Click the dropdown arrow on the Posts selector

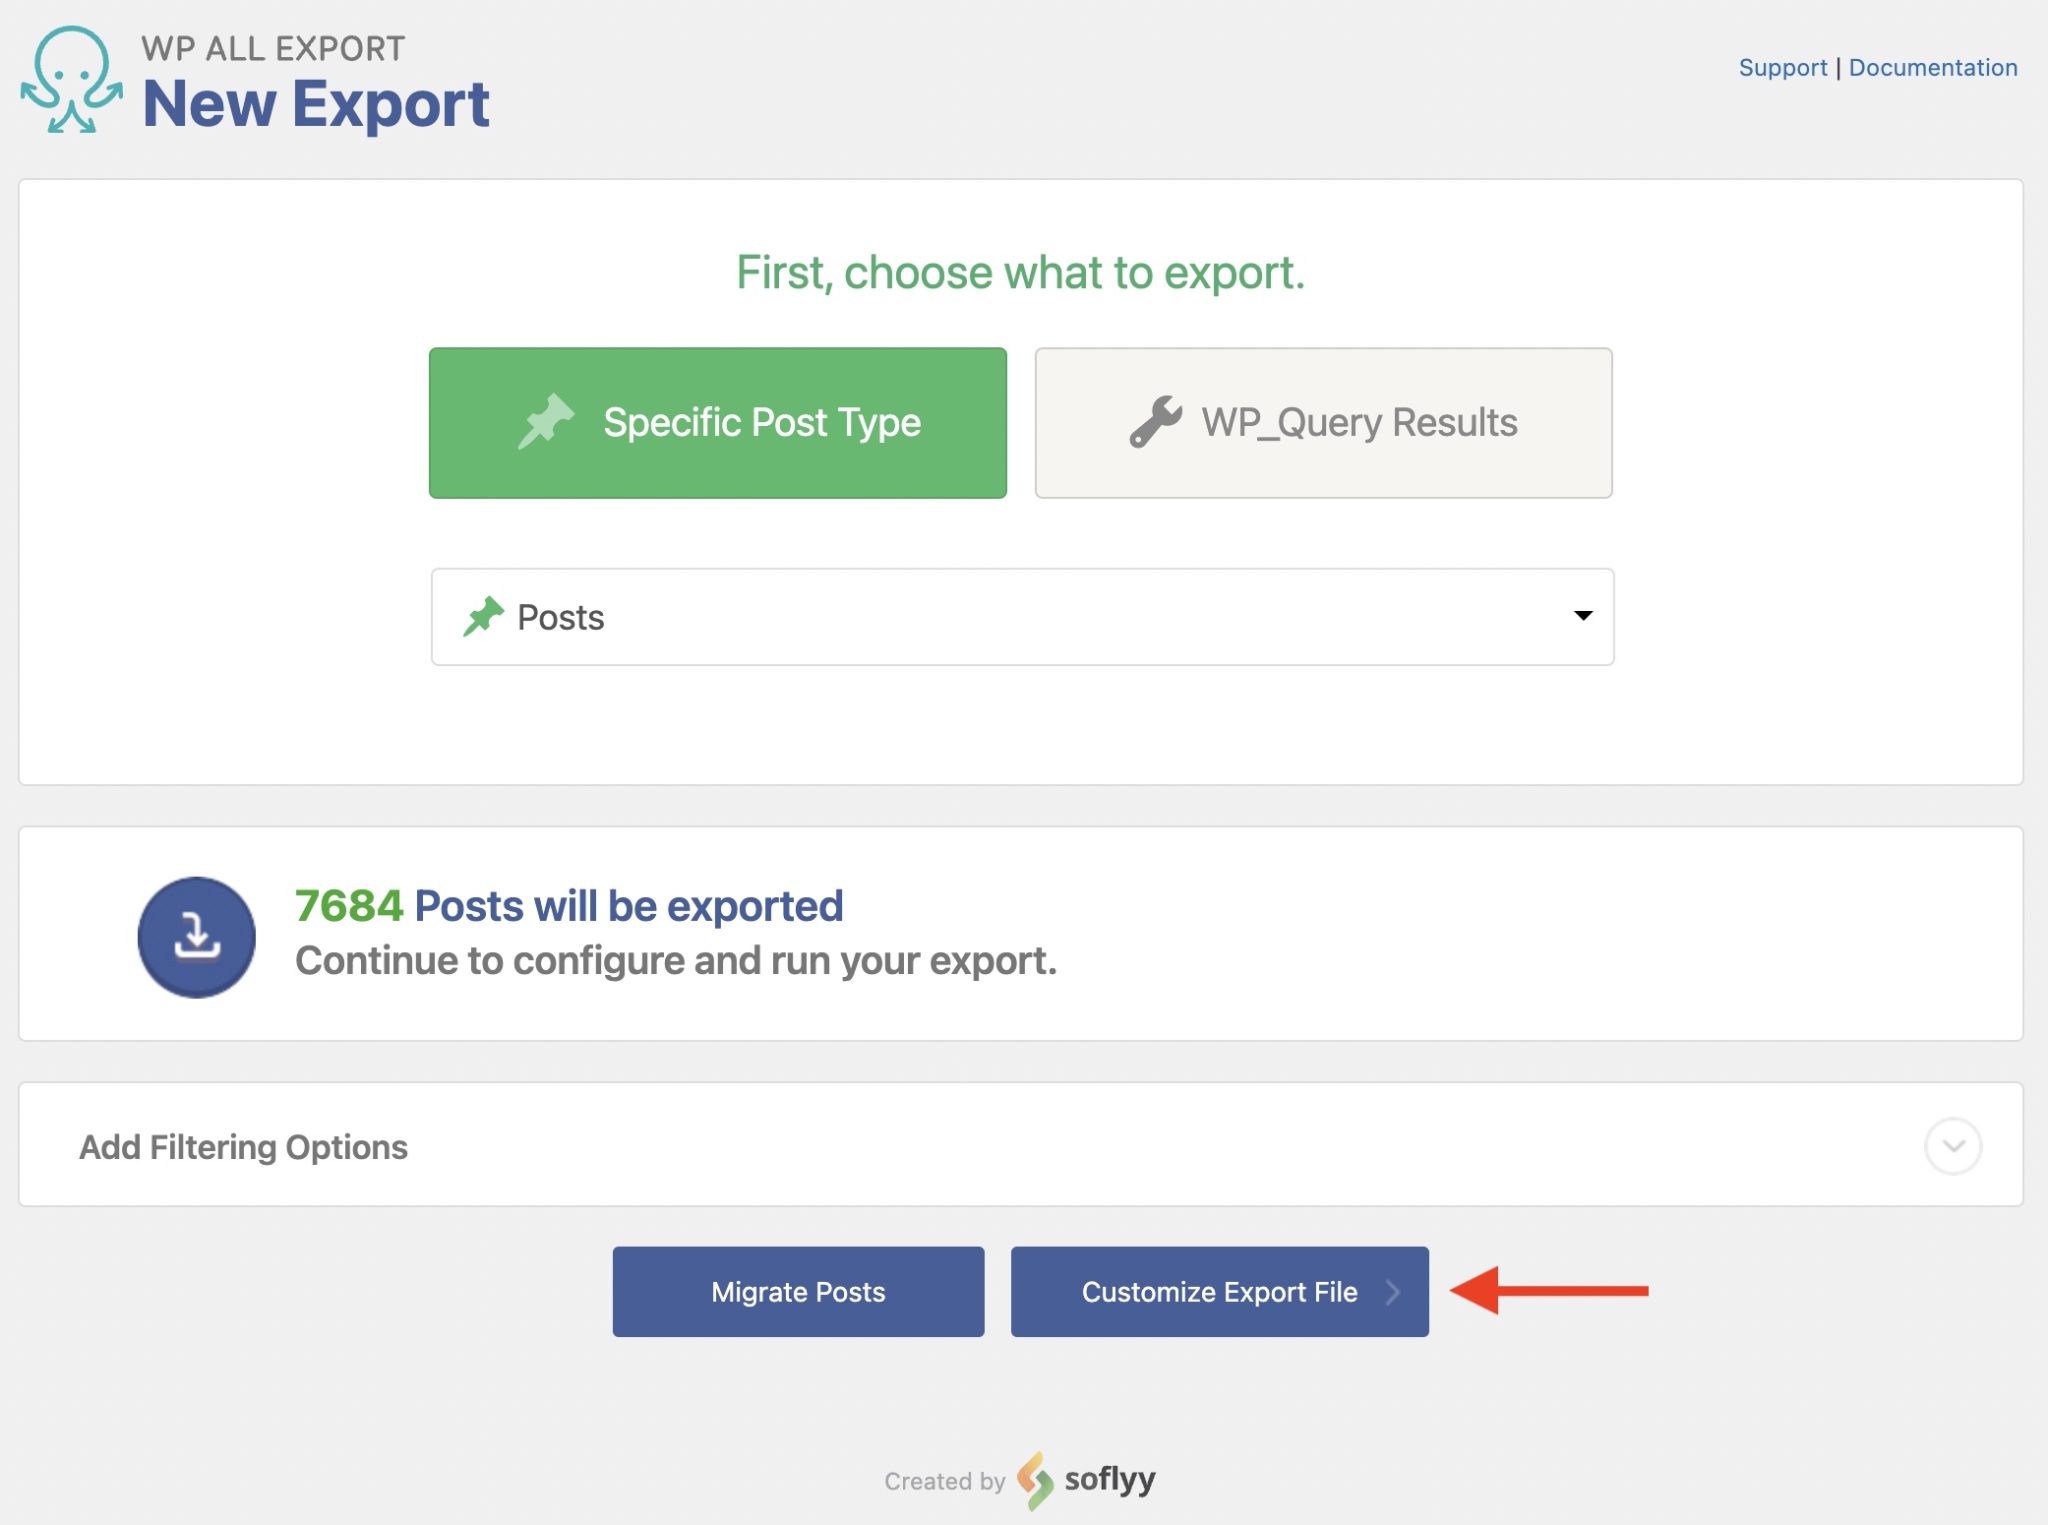[x=1582, y=616]
